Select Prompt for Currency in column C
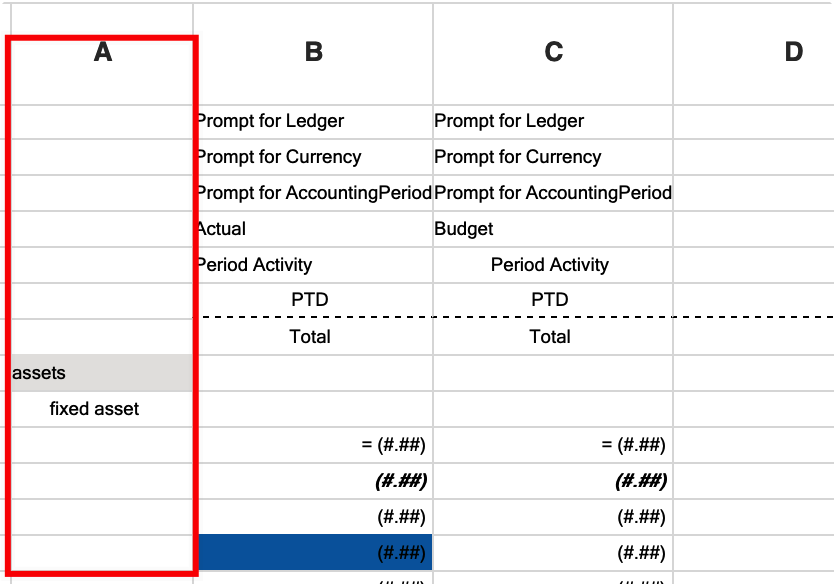Viewport: 834px width, 584px height. [553, 157]
